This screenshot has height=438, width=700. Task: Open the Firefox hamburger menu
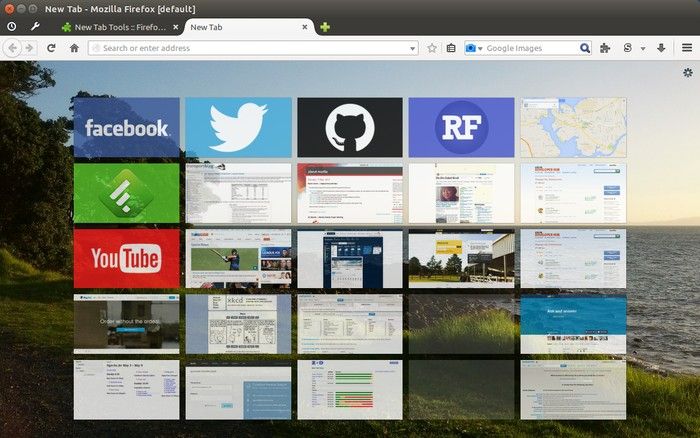[687, 48]
